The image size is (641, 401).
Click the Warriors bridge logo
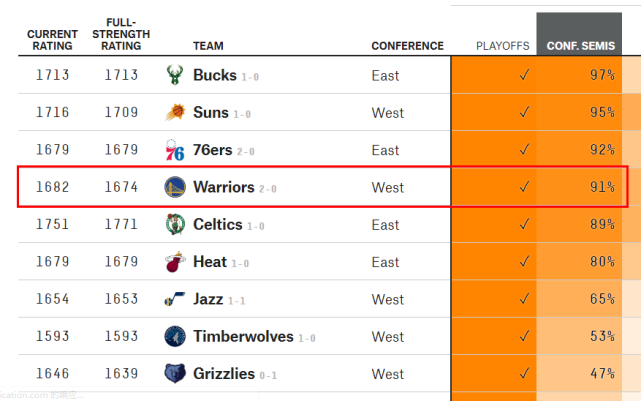[x=175, y=187]
